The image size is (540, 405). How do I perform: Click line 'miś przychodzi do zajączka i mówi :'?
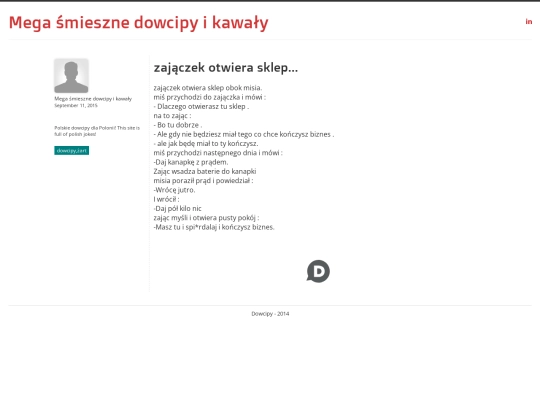[210, 97]
